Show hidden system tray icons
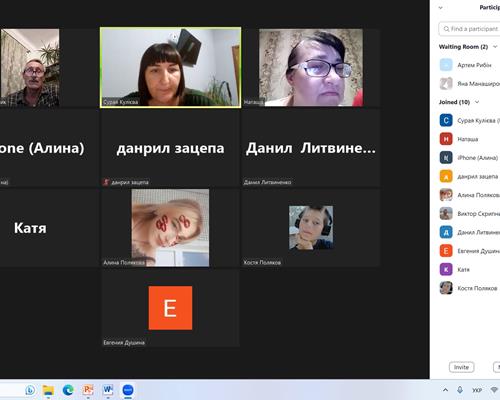 tap(445, 390)
